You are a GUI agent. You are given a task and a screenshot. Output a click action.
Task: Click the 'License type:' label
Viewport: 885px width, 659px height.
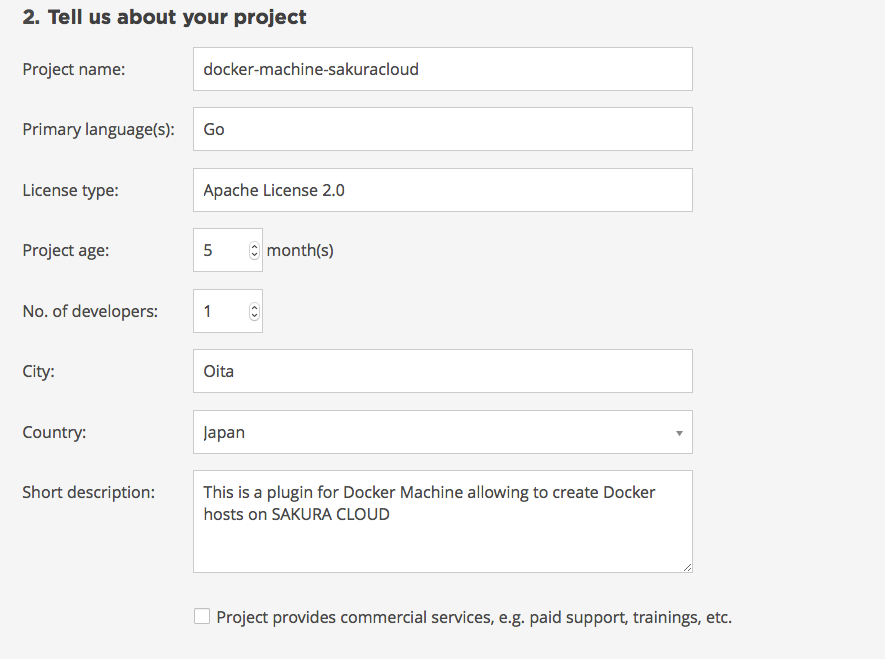[70, 190]
